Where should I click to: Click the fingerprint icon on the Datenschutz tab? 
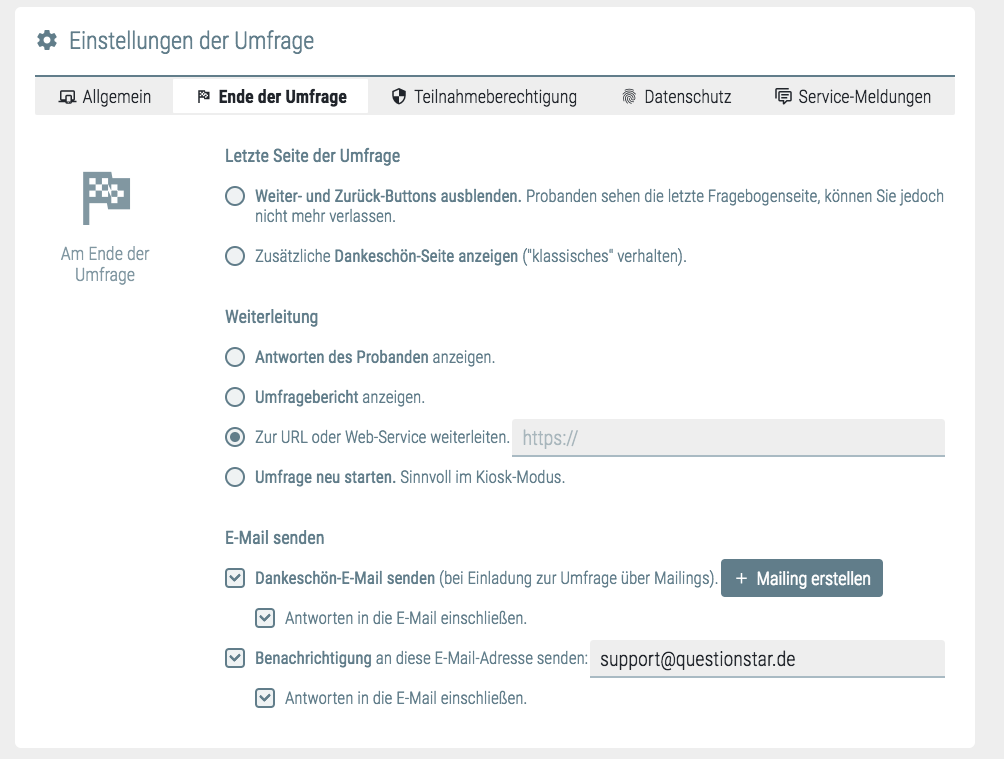coord(629,97)
